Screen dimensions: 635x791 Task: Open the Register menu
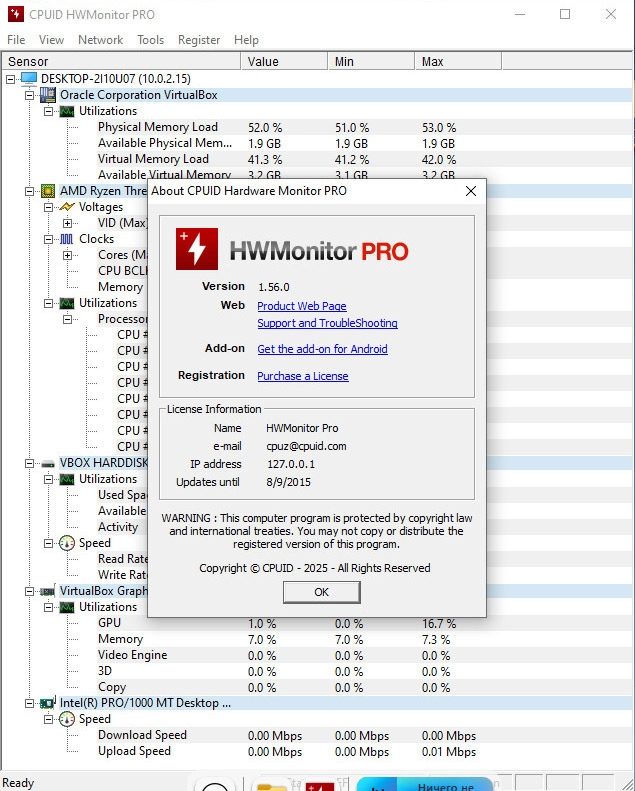click(199, 40)
